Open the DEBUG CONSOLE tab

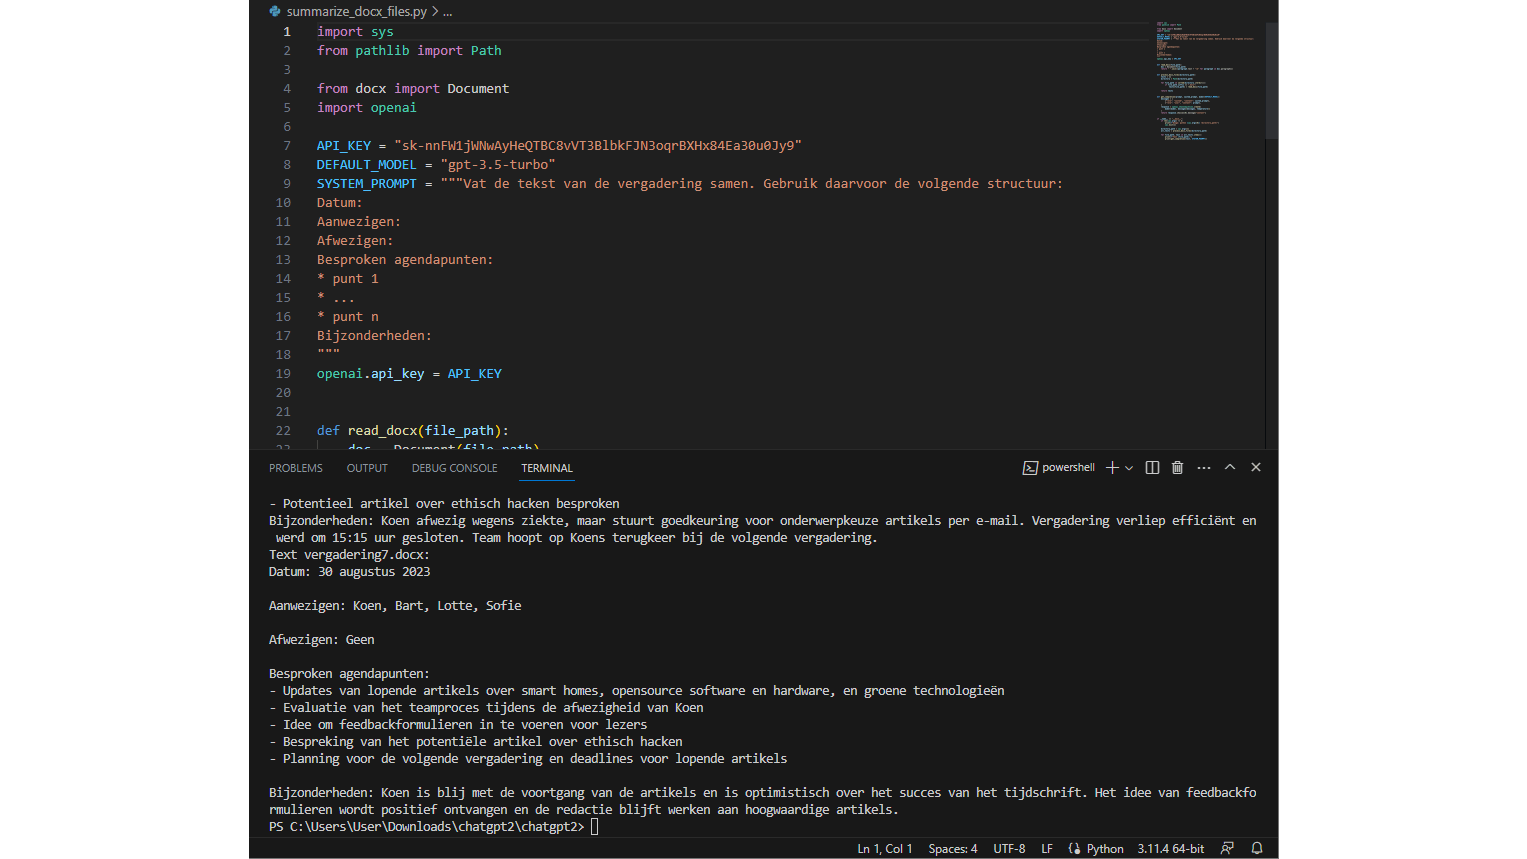[454, 468]
